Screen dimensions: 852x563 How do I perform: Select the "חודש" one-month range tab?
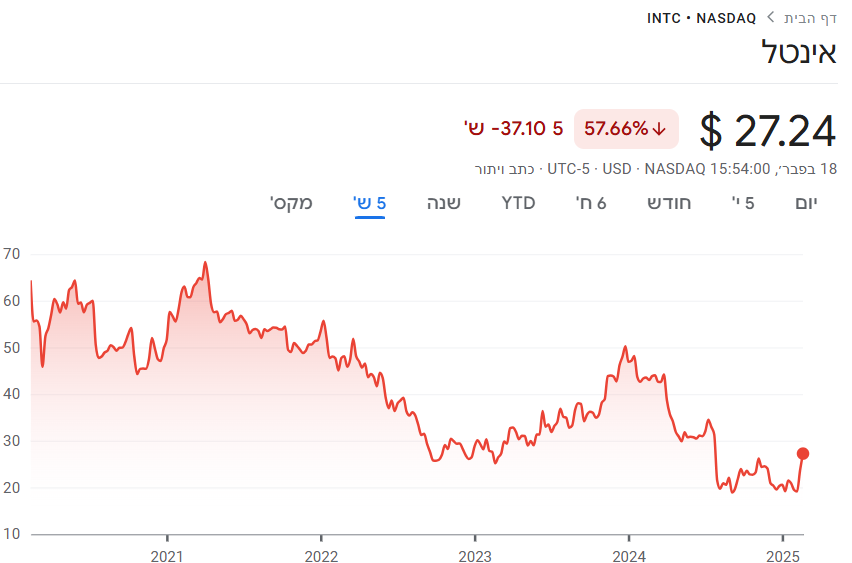point(669,204)
